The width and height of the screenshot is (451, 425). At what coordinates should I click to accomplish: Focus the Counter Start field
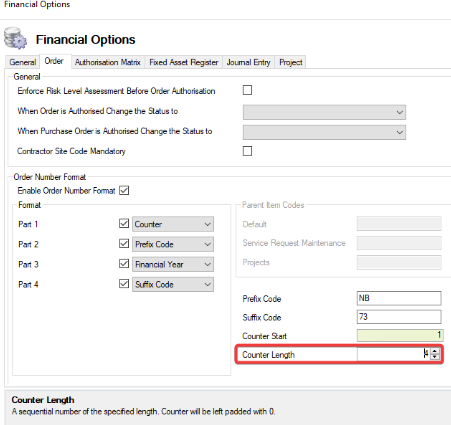click(400, 335)
